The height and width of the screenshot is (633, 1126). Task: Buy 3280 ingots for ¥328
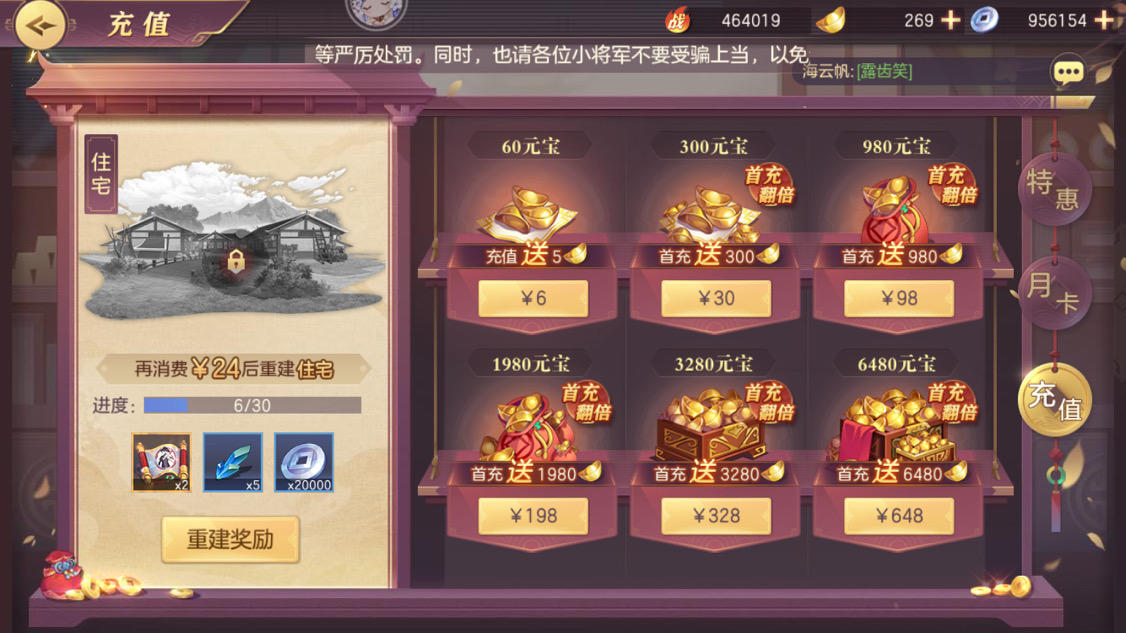pyautogui.click(x=716, y=516)
